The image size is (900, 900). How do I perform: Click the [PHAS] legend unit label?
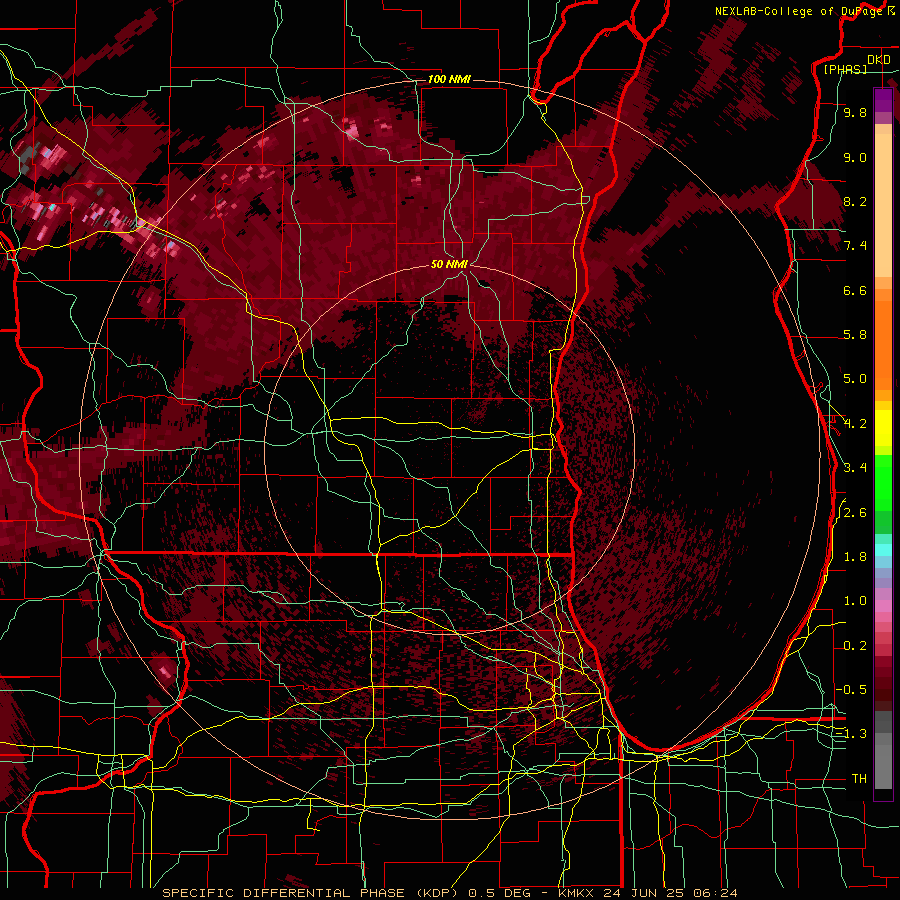point(845,70)
